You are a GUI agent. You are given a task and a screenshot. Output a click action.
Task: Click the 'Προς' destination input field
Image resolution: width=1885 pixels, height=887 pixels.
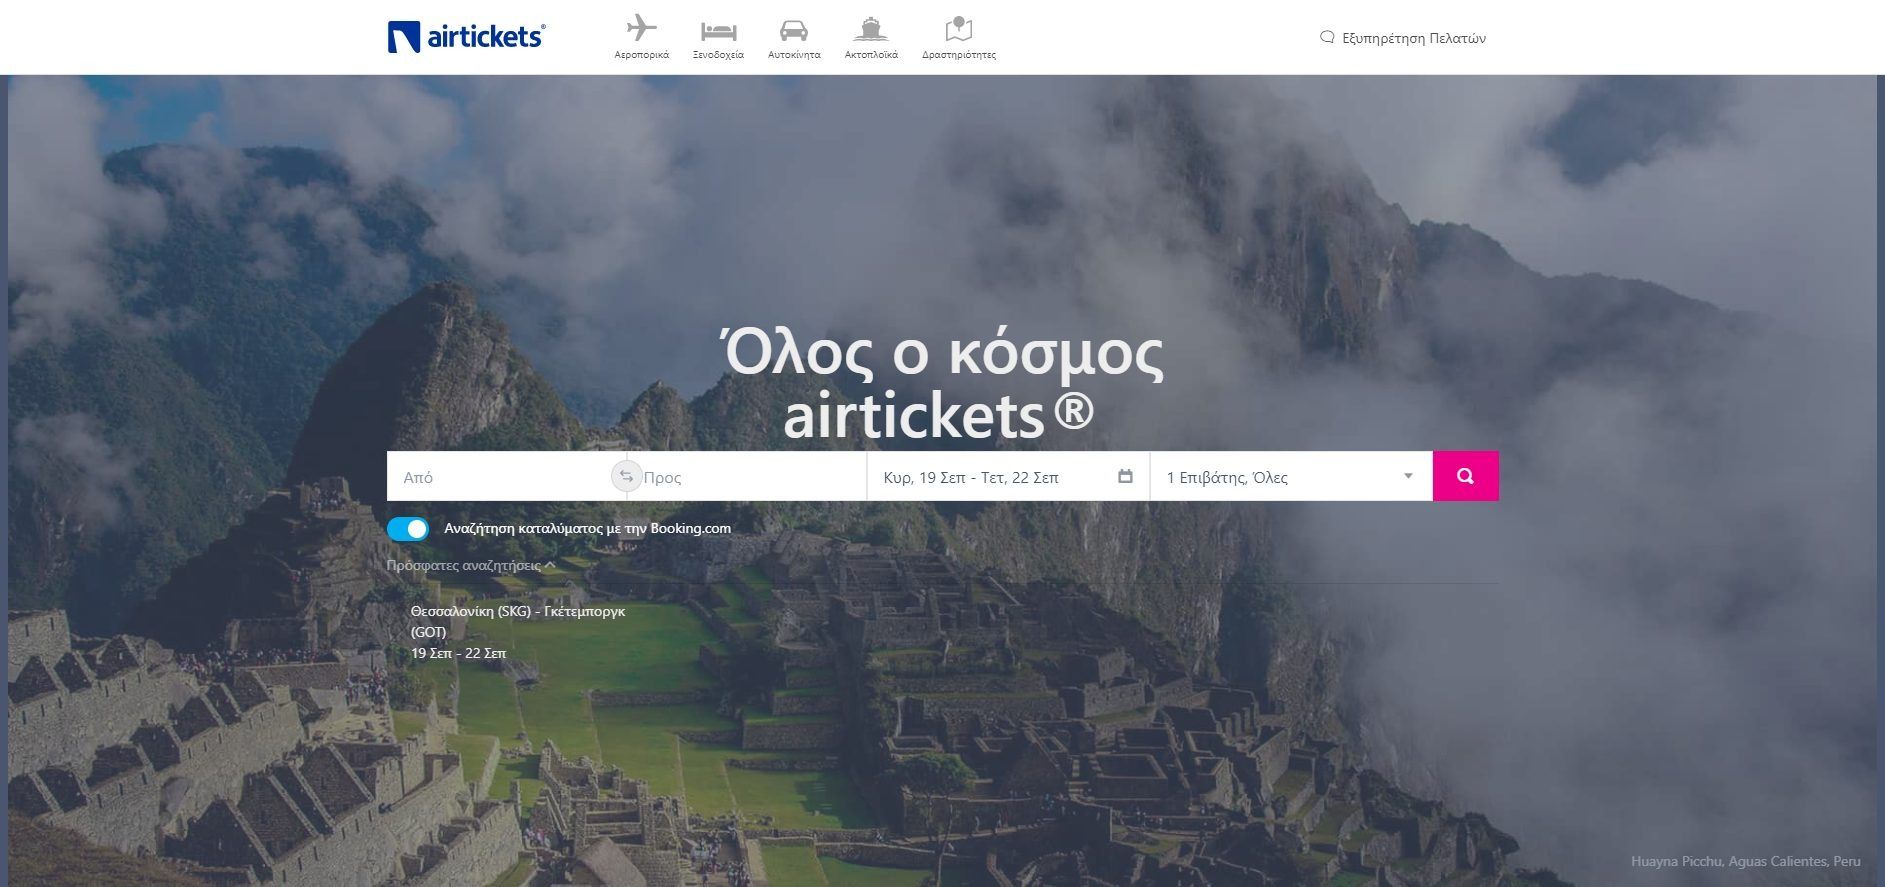tap(750, 477)
